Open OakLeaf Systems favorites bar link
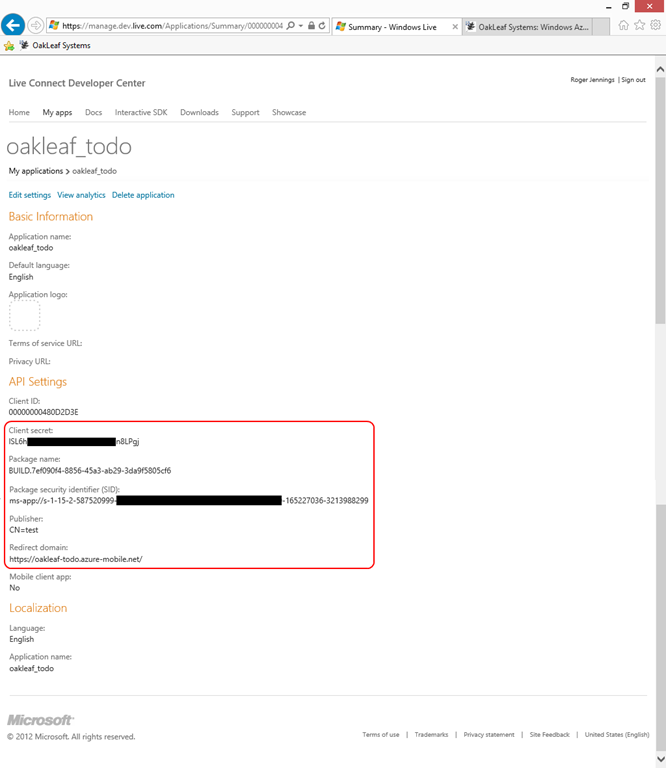Image resolution: width=666 pixels, height=768 pixels. [55, 46]
